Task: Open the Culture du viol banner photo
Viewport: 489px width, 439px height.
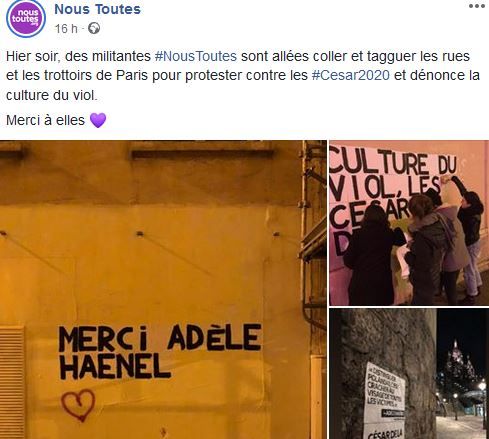Action: pyautogui.click(x=409, y=223)
